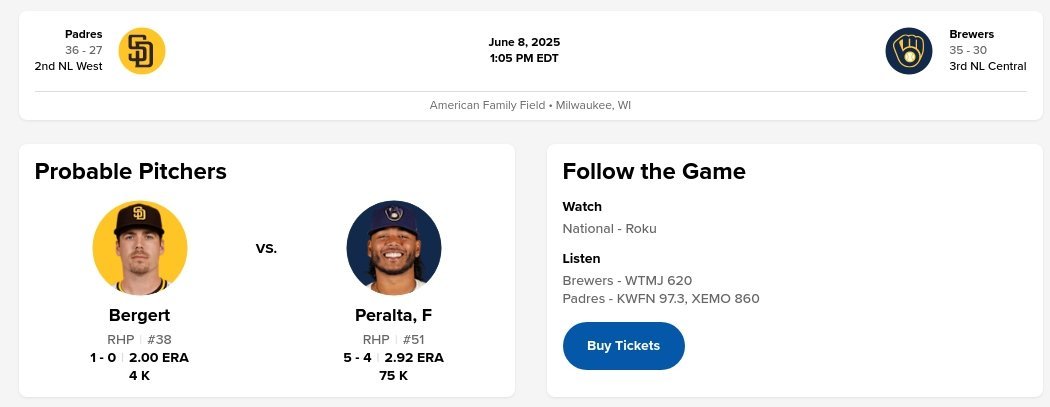Click the Padres team name
This screenshot has height=407, width=1050.
[84, 34]
